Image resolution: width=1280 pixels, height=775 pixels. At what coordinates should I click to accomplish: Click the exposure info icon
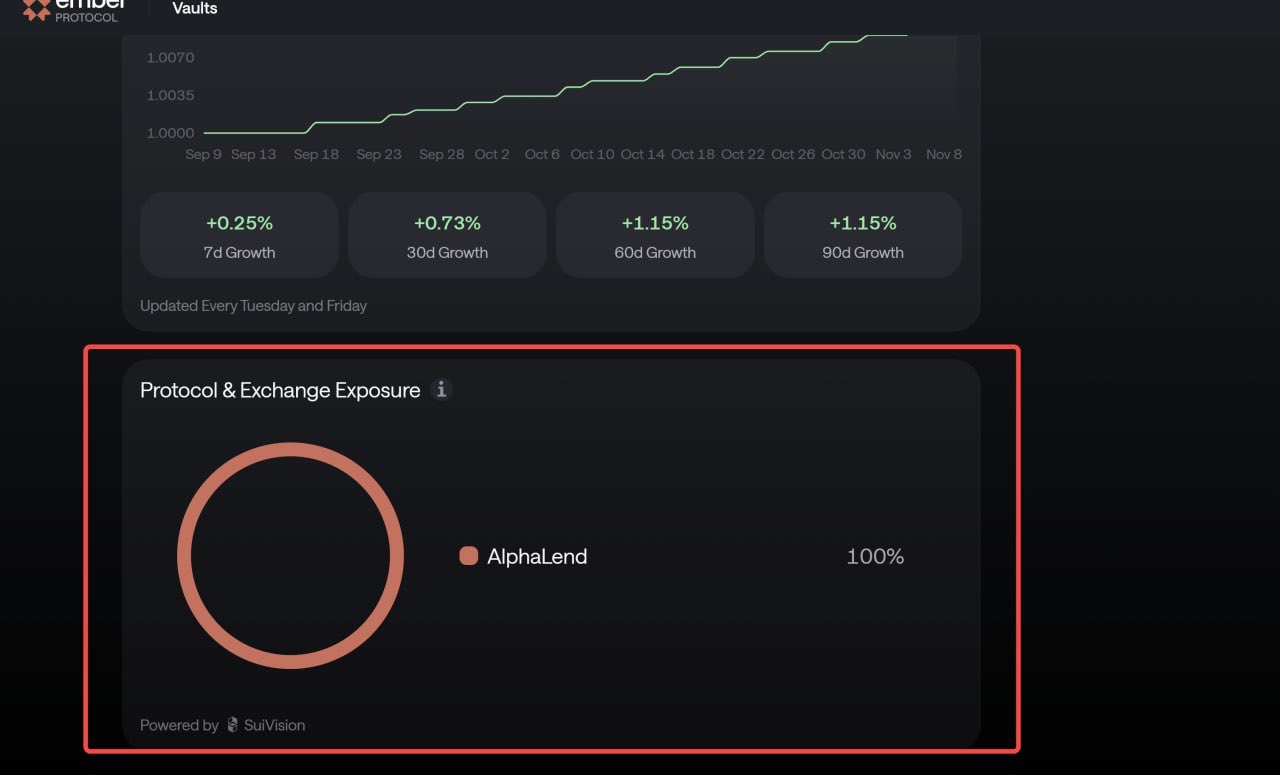point(441,390)
